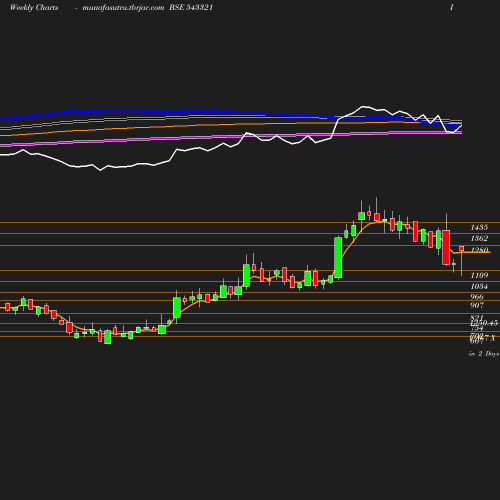Click the "in 2 Days" caption
Image resolution: width=500 pixels, height=500 pixels.
484,354
